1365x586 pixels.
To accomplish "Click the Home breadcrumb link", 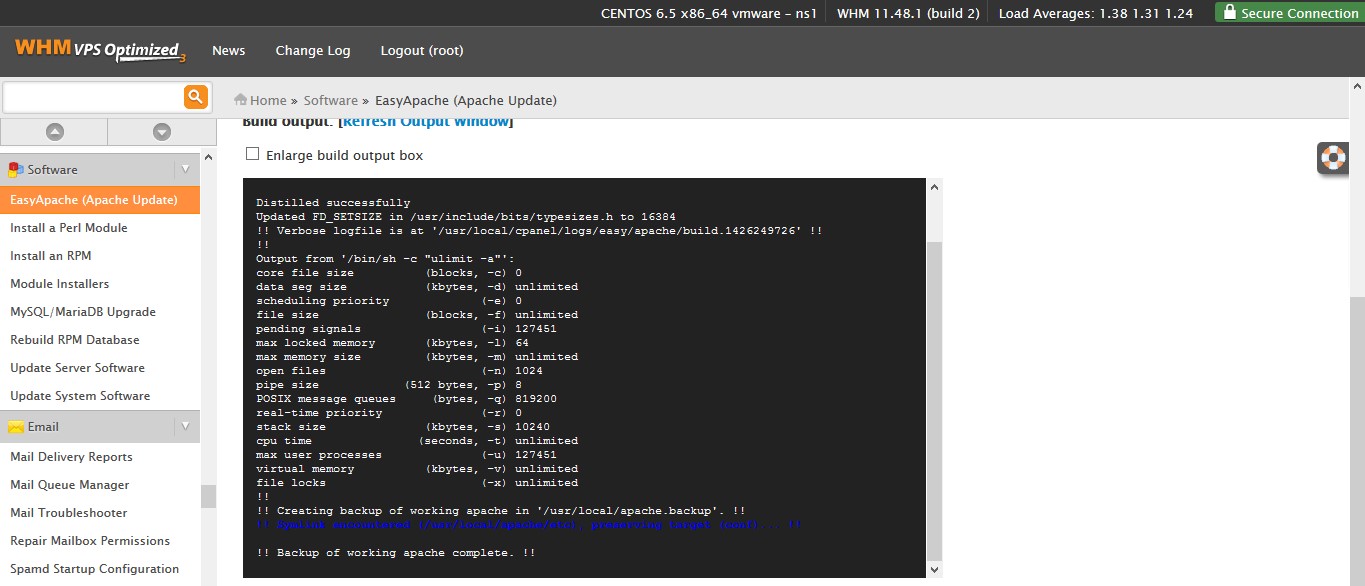I will click(268, 100).
